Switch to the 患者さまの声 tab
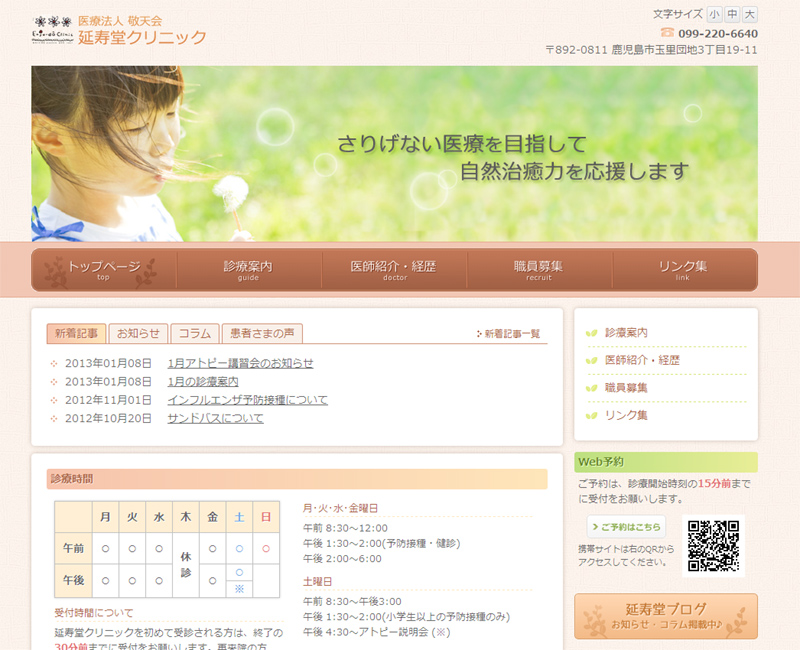 coord(262,334)
